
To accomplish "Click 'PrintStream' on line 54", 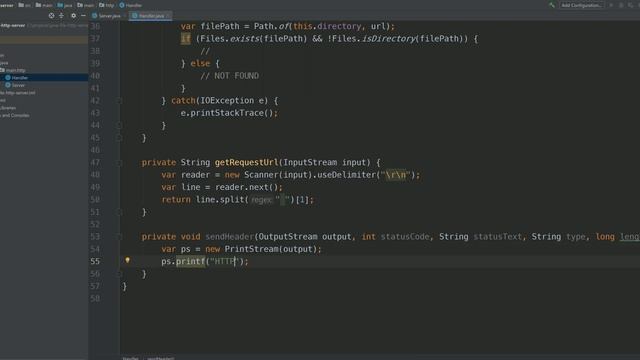I will (x=251, y=249).
